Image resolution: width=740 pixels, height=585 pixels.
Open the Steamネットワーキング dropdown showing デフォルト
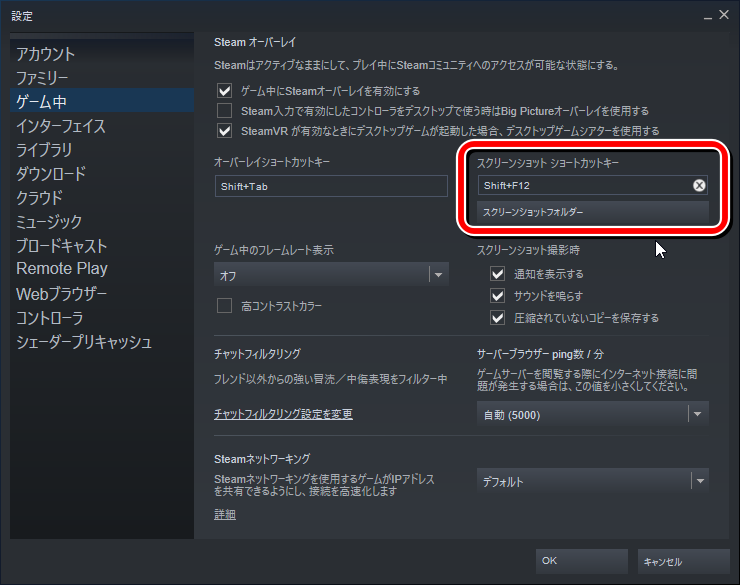[593, 481]
